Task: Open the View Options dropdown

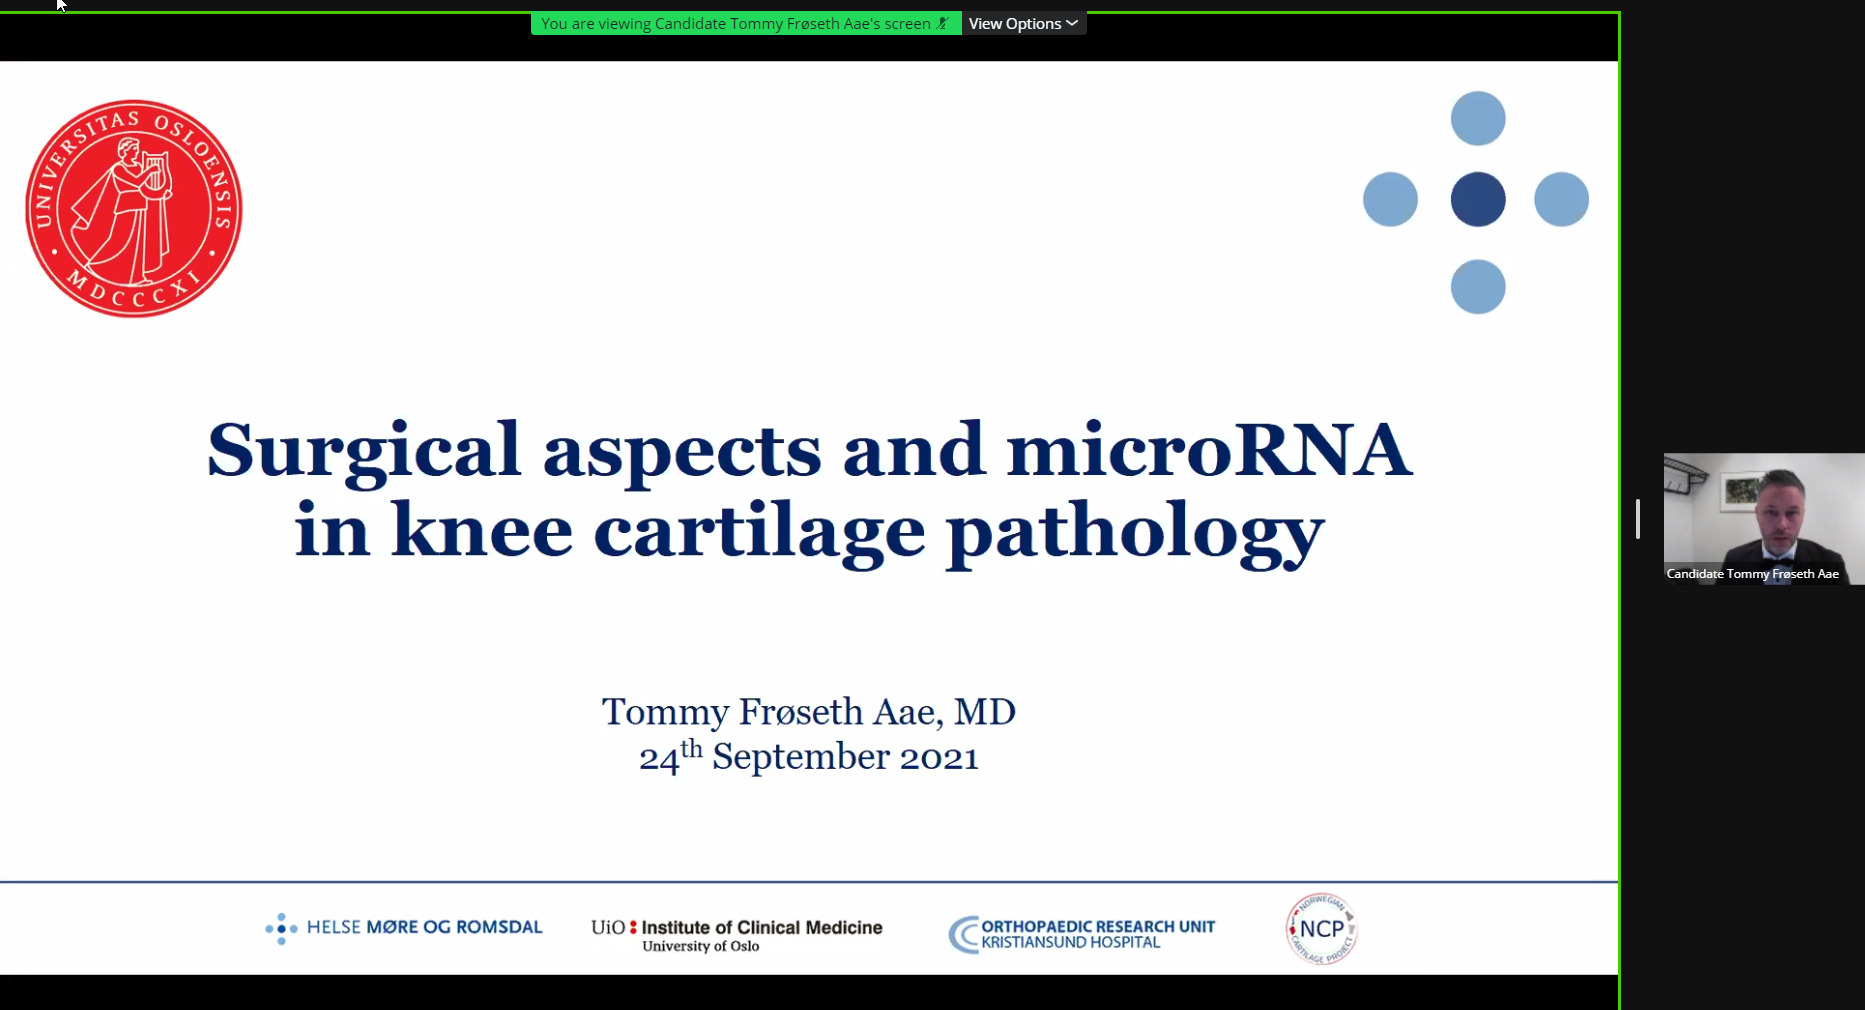Action: [x=1023, y=23]
